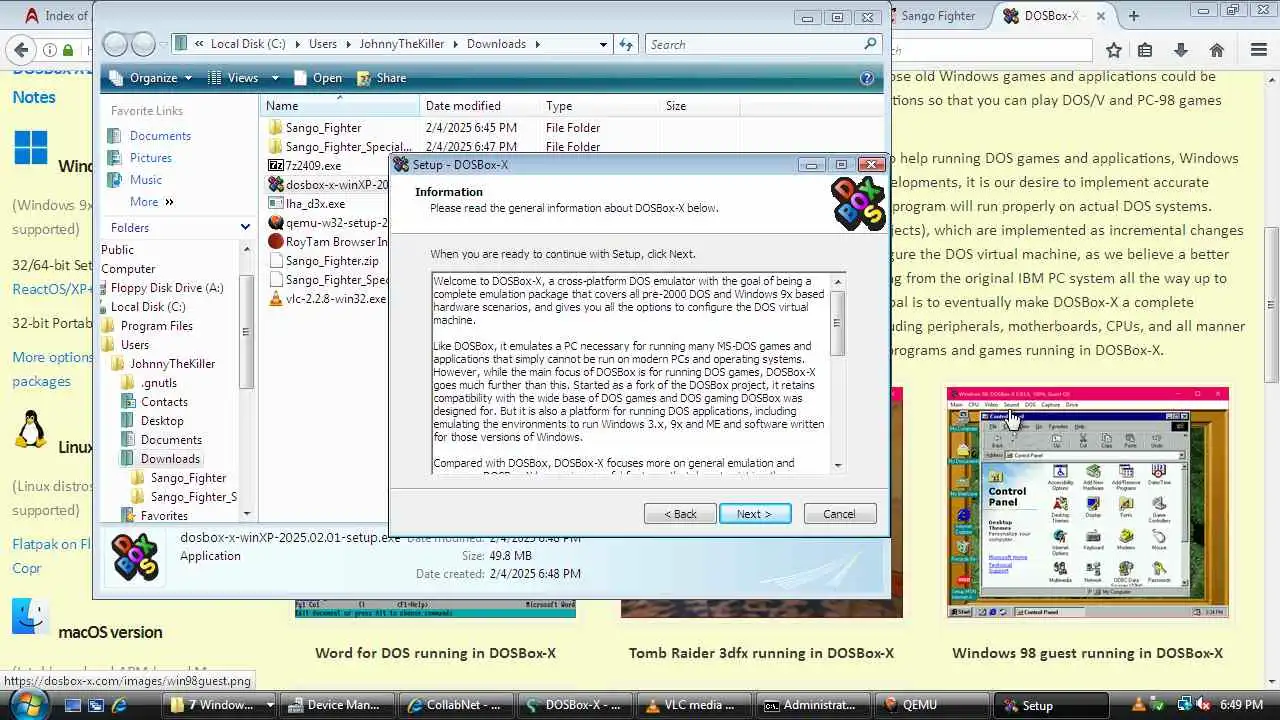Collapse the Folders pane chevron
The width and height of the screenshot is (1280, 720).
point(245,228)
